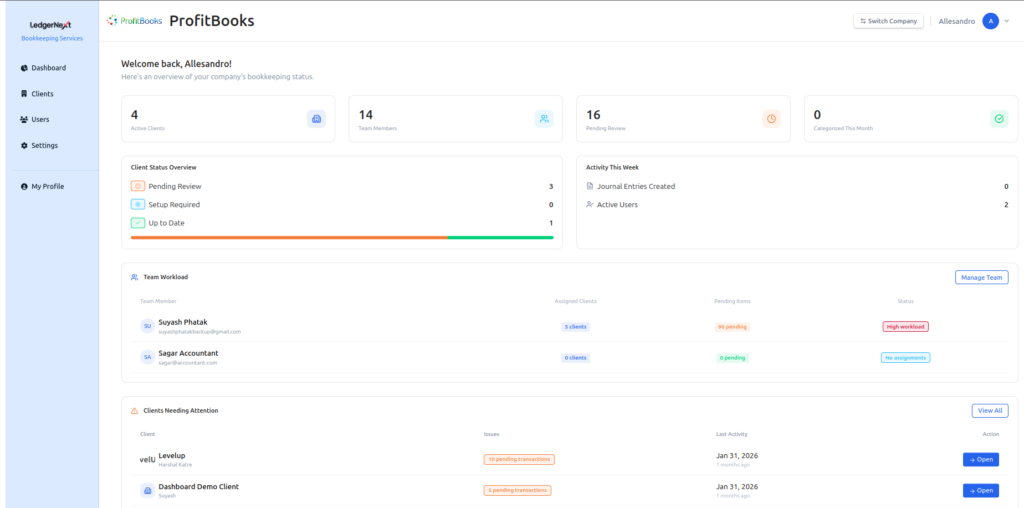Click the username 'Allesandro' in the header
1024x508 pixels.
957,22
